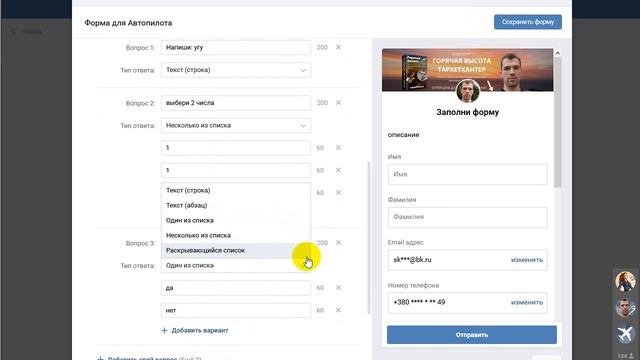Remove second option '1' of Question 2

pyautogui.click(x=338, y=170)
